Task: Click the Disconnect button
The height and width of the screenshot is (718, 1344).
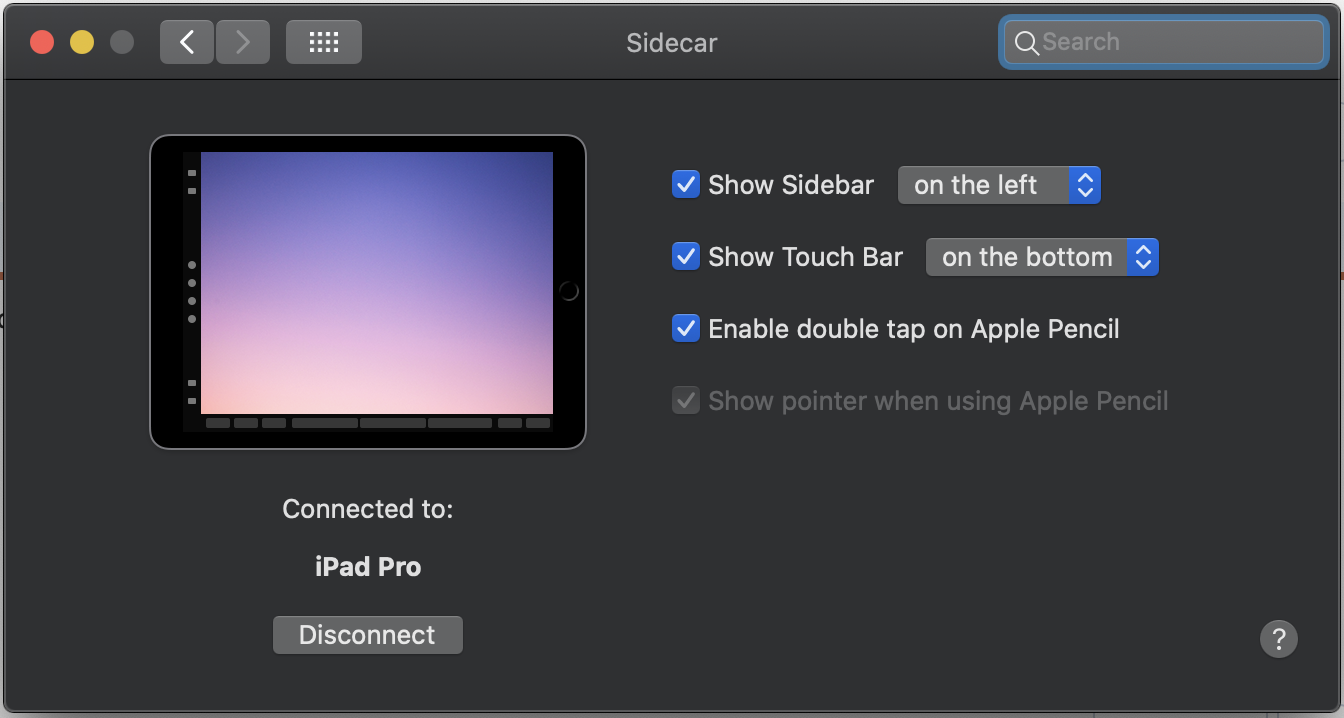Action: point(367,635)
